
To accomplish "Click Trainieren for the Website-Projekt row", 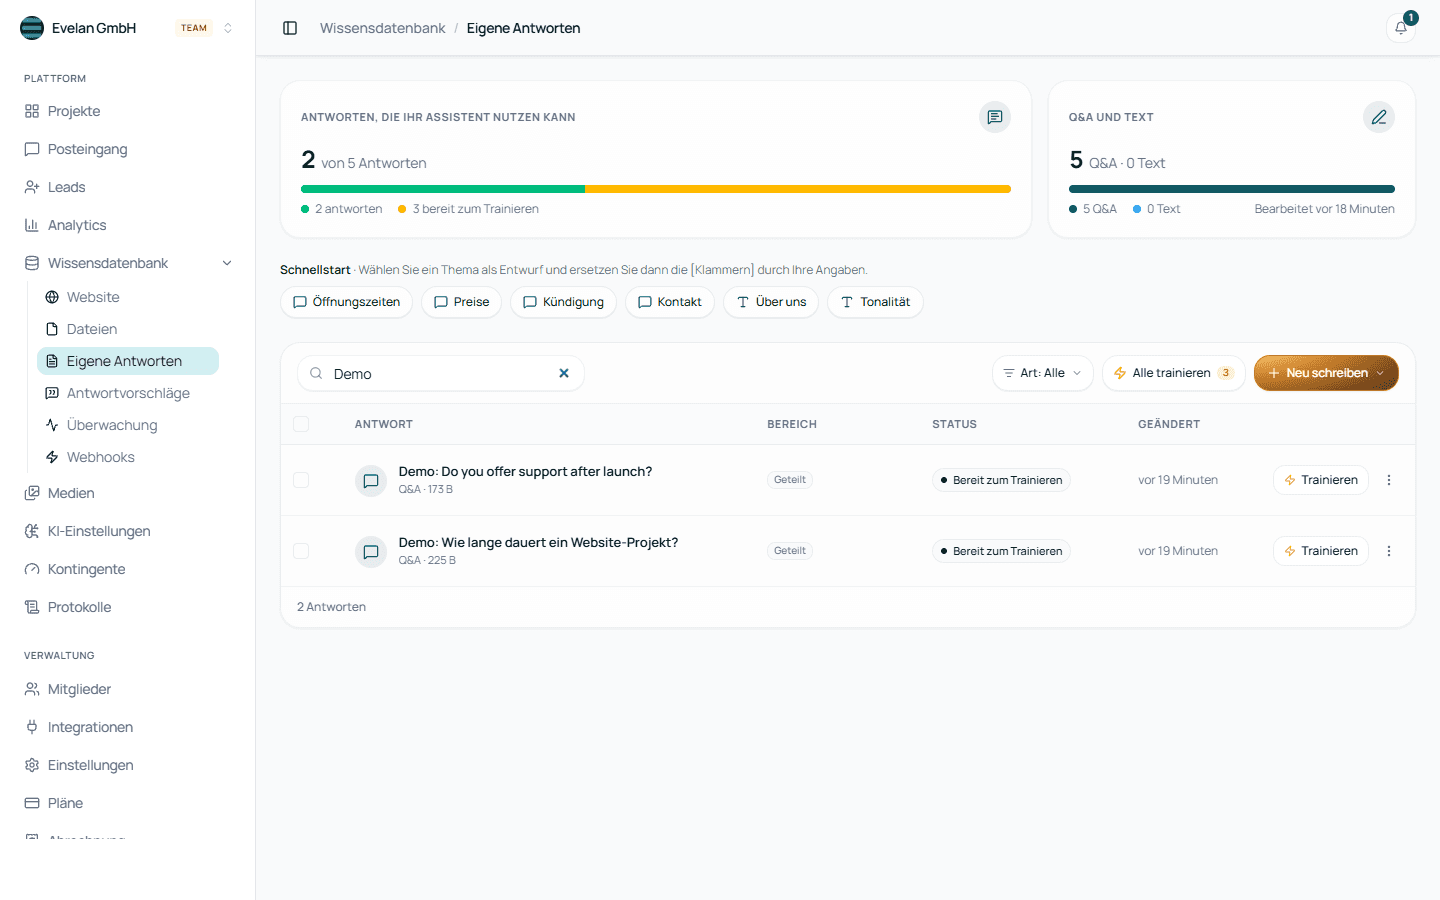I will (1321, 551).
